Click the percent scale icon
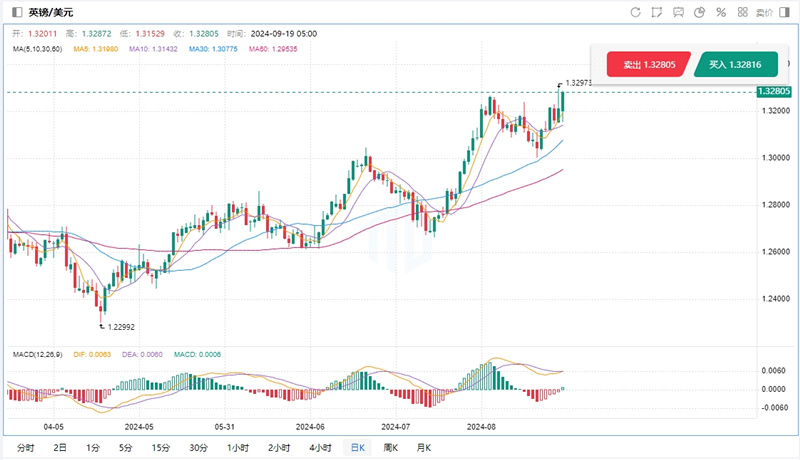 (x=720, y=13)
